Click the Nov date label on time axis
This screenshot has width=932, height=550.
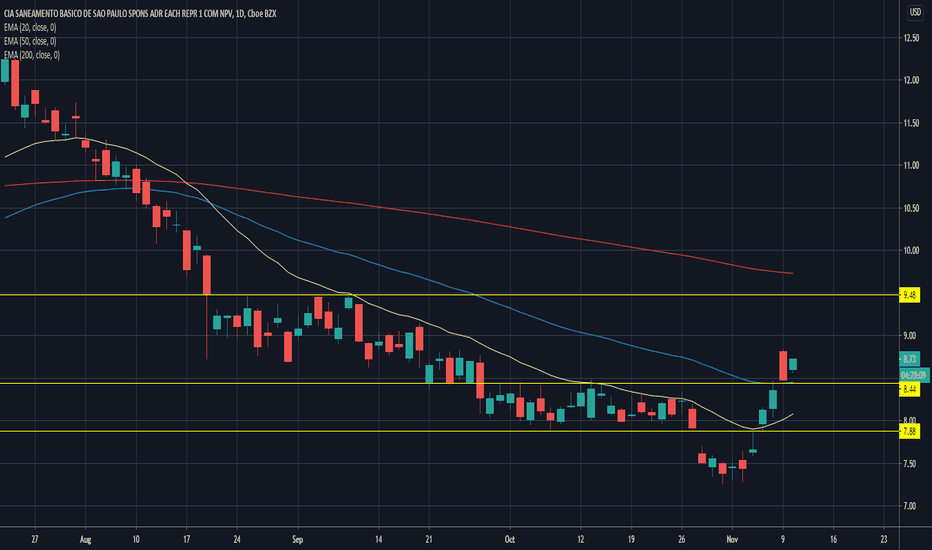tap(732, 539)
